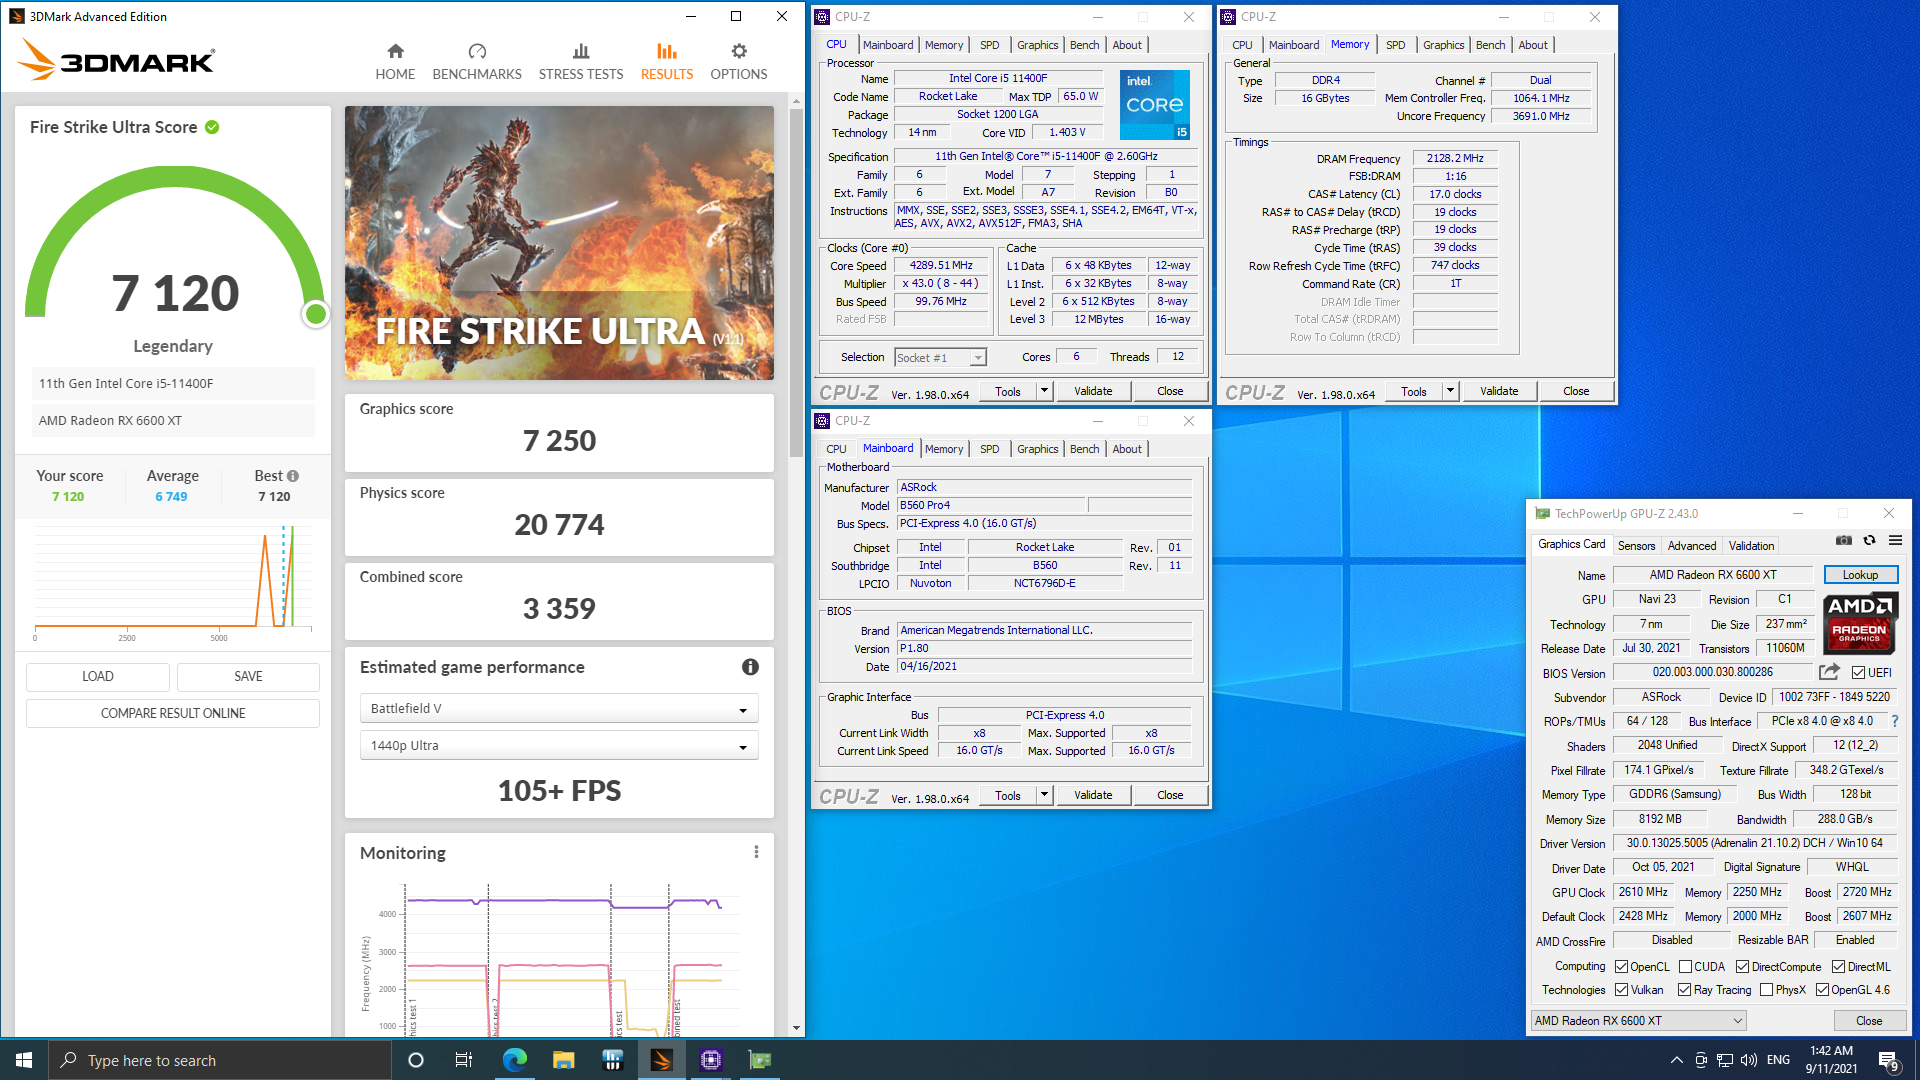Open Task View on the taskbar
1920x1080 pixels.
(464, 1060)
